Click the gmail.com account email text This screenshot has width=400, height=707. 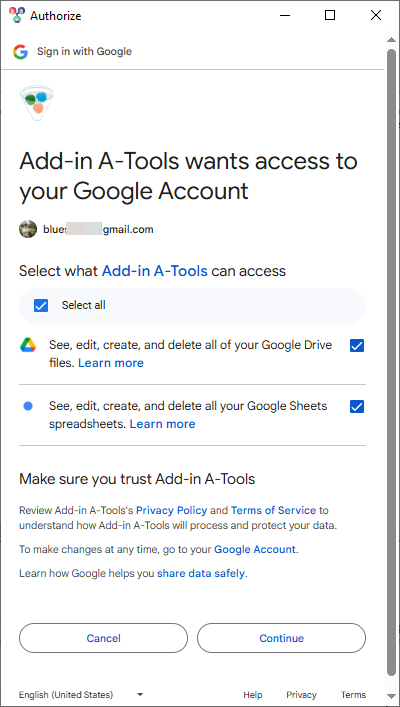[98, 230]
